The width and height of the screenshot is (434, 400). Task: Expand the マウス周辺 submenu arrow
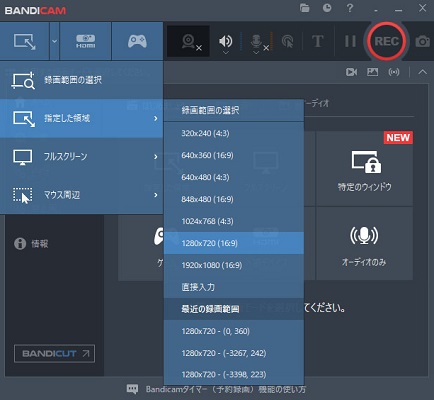(x=156, y=195)
